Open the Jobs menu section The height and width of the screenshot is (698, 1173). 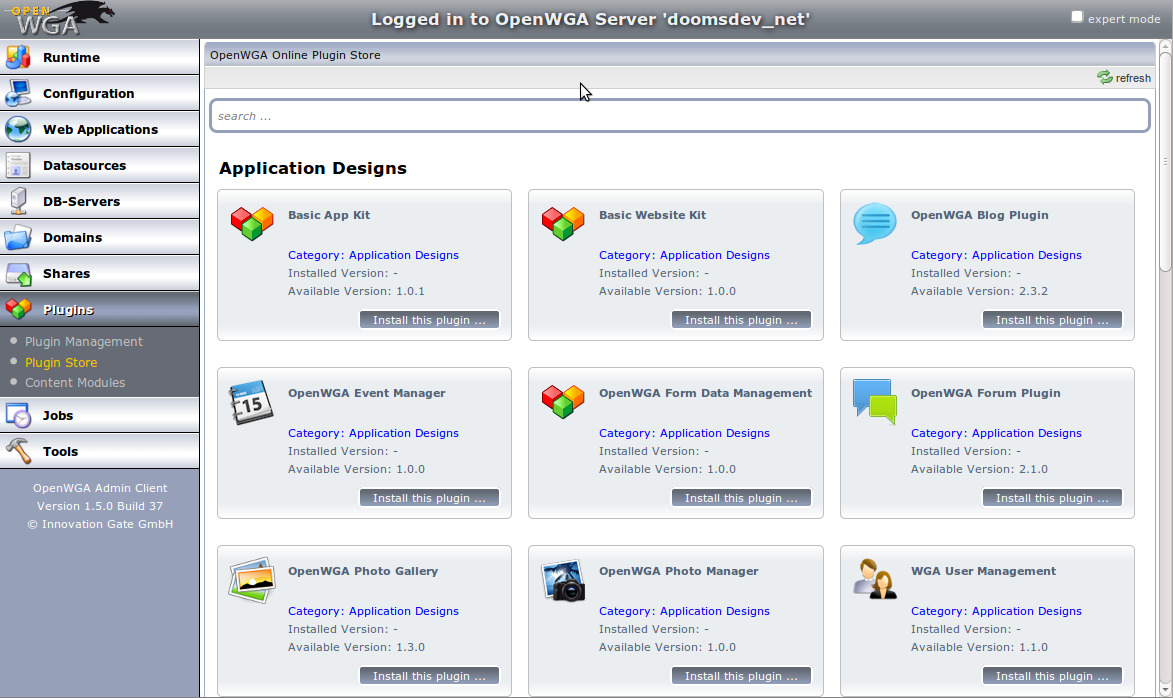99,415
